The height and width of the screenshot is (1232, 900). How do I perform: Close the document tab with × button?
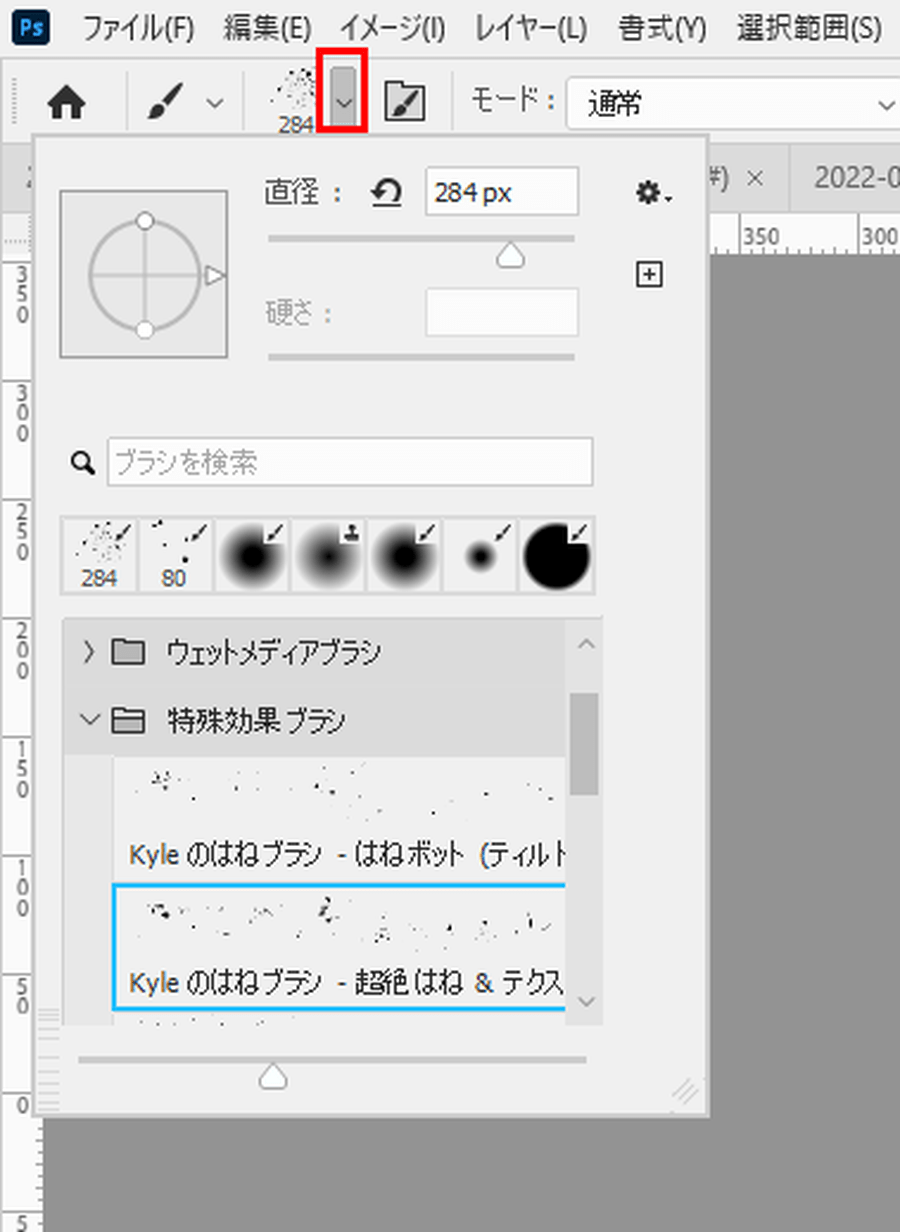point(755,178)
